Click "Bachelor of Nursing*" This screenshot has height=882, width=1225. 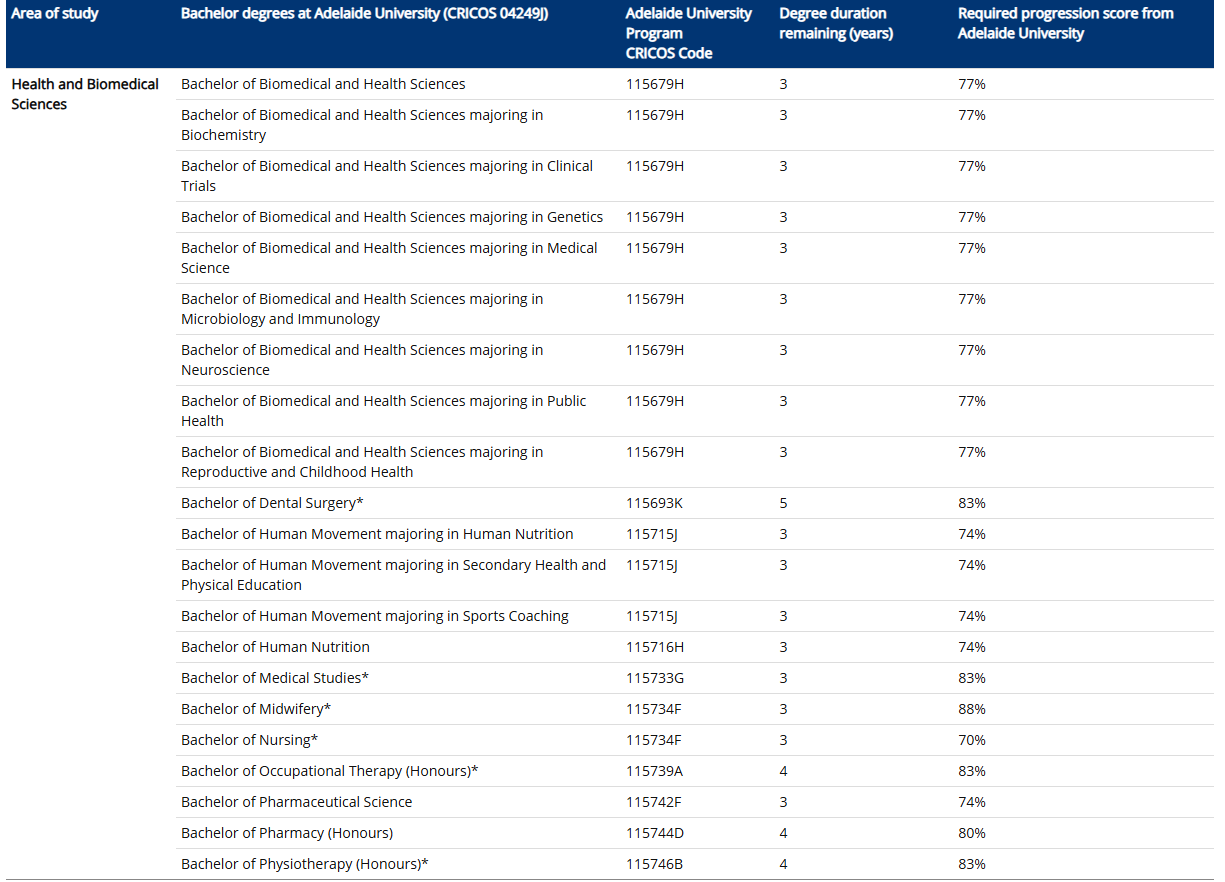click(x=249, y=740)
